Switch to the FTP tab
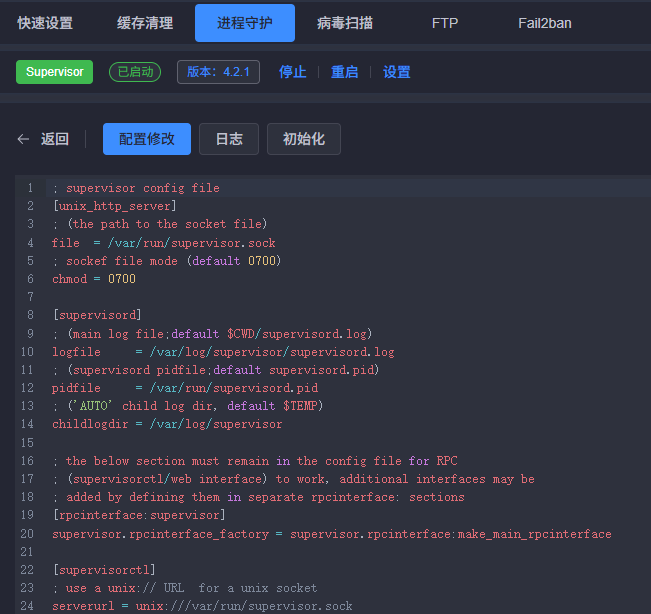The height and width of the screenshot is (614, 651). pyautogui.click(x=445, y=23)
